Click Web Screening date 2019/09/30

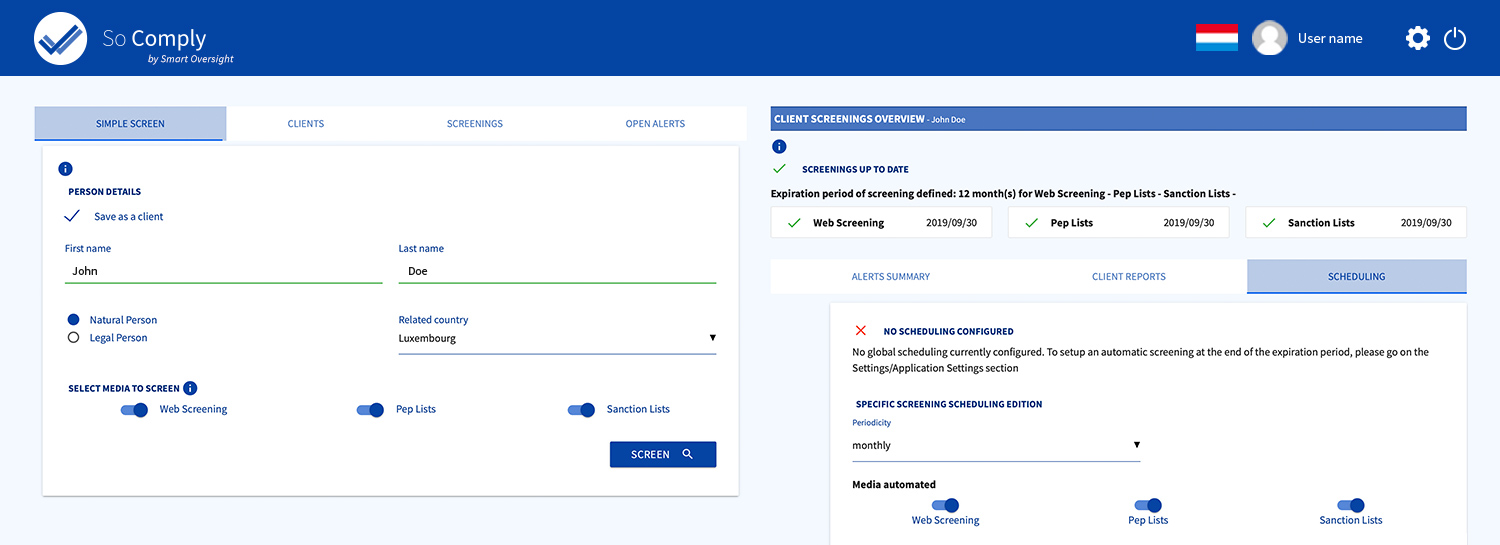coord(952,223)
